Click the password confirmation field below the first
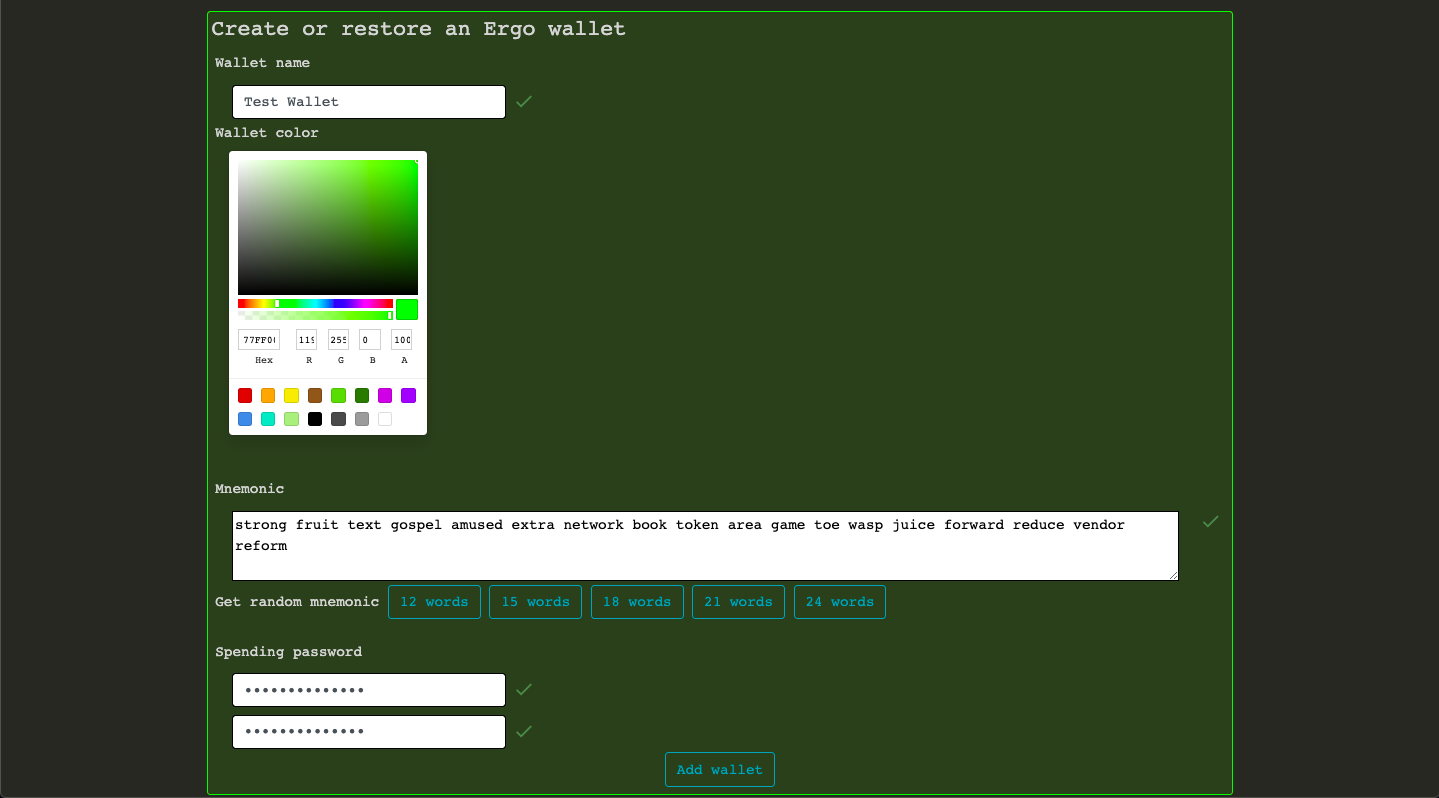1439x798 pixels. 369,732
